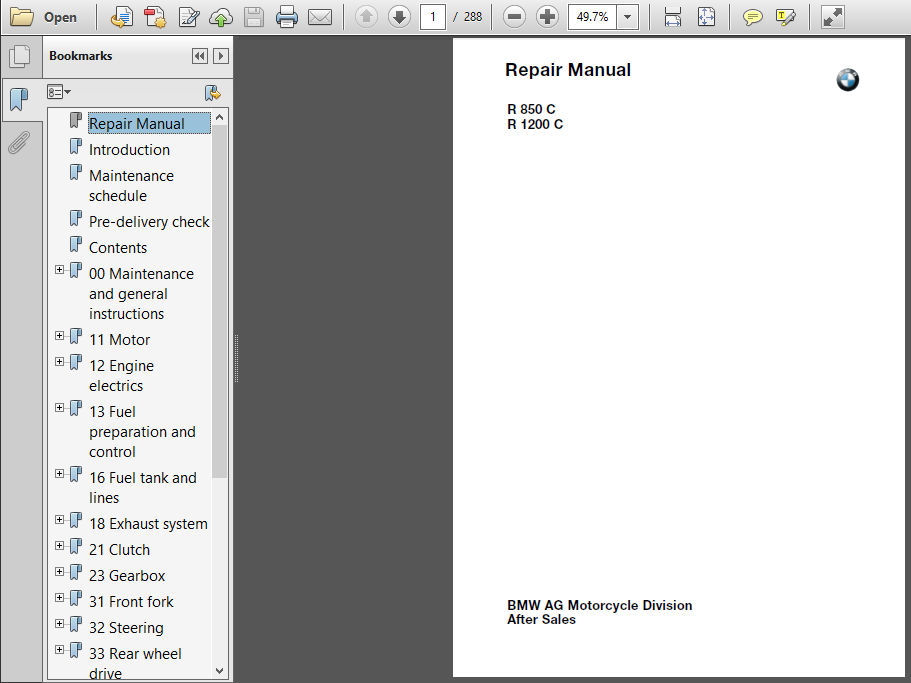Screen dimensions: 911x683
Task: Click the bookmarks panel scrollbar thumb
Action: pos(220,301)
